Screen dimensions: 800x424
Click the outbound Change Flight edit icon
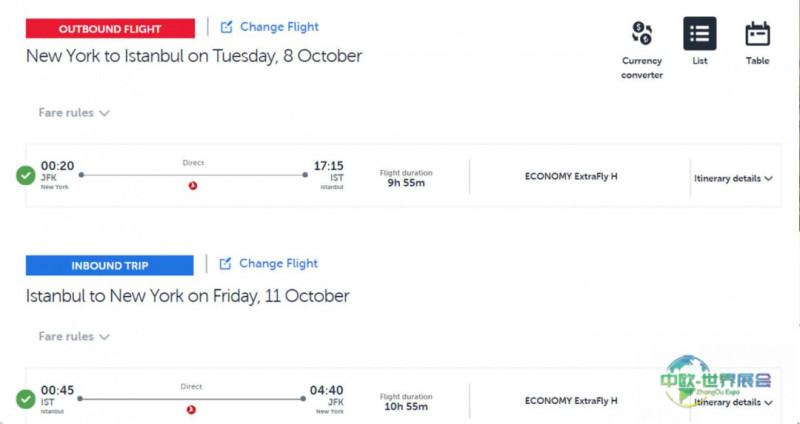pyautogui.click(x=226, y=27)
